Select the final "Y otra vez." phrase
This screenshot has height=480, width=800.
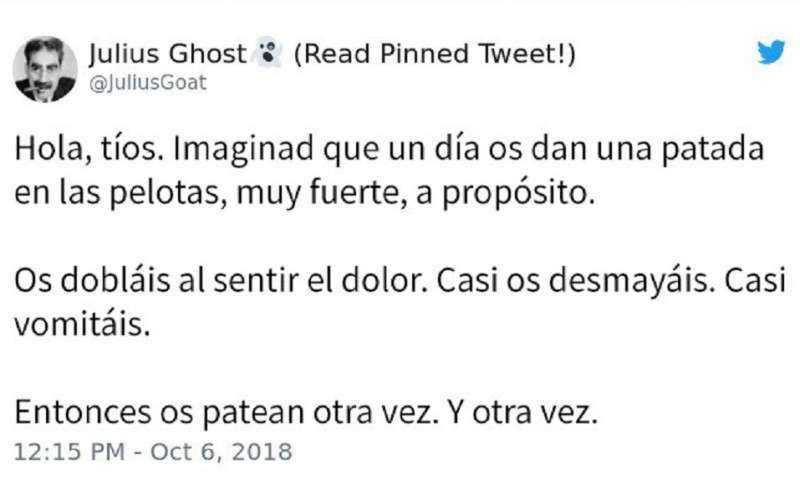click(522, 412)
